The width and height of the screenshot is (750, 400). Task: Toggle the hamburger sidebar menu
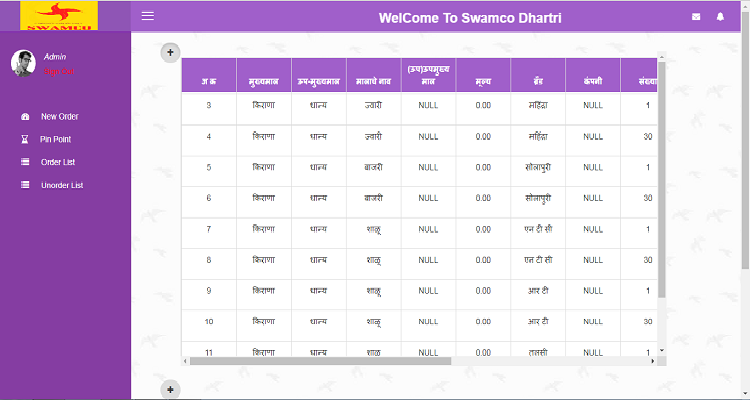pyautogui.click(x=148, y=16)
